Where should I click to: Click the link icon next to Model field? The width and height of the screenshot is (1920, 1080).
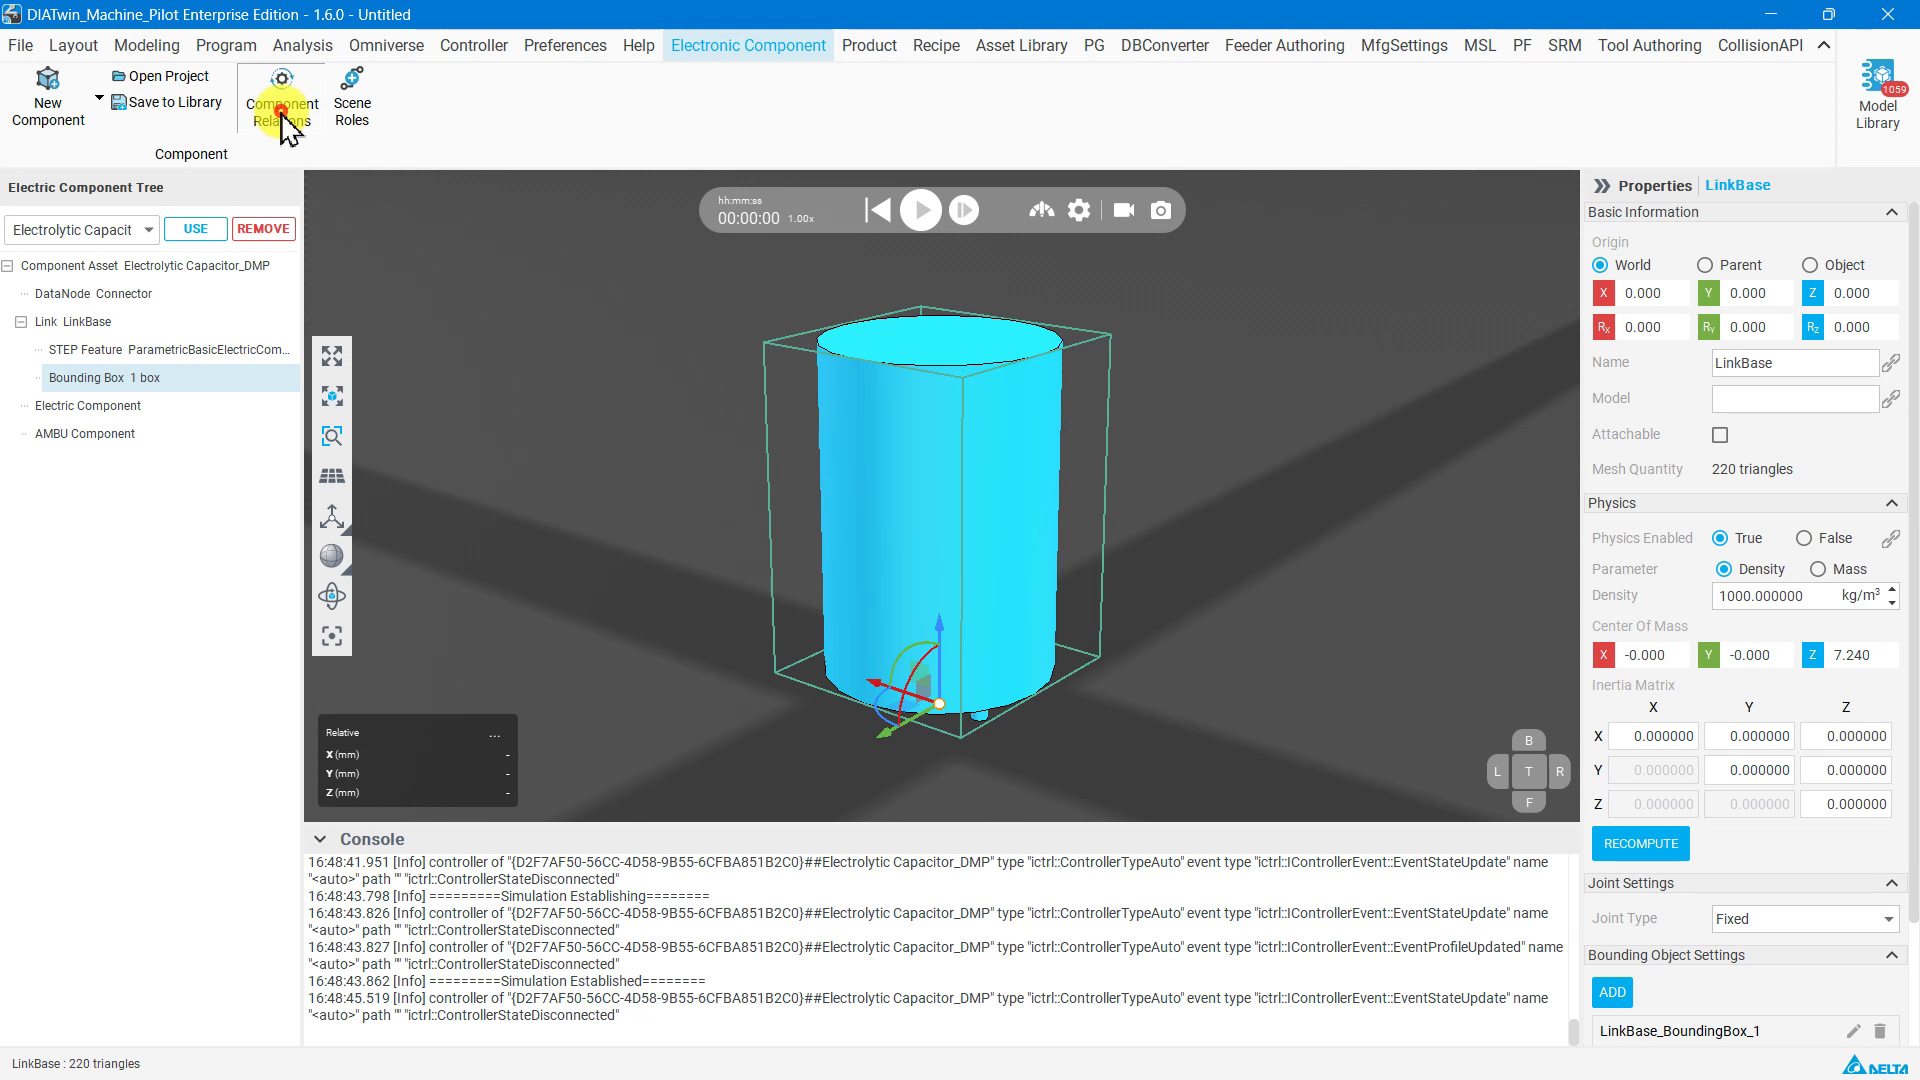click(x=1890, y=399)
